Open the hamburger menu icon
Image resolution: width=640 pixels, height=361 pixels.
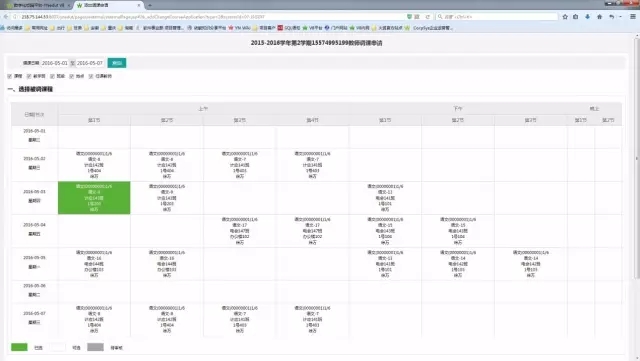[x=633, y=17]
